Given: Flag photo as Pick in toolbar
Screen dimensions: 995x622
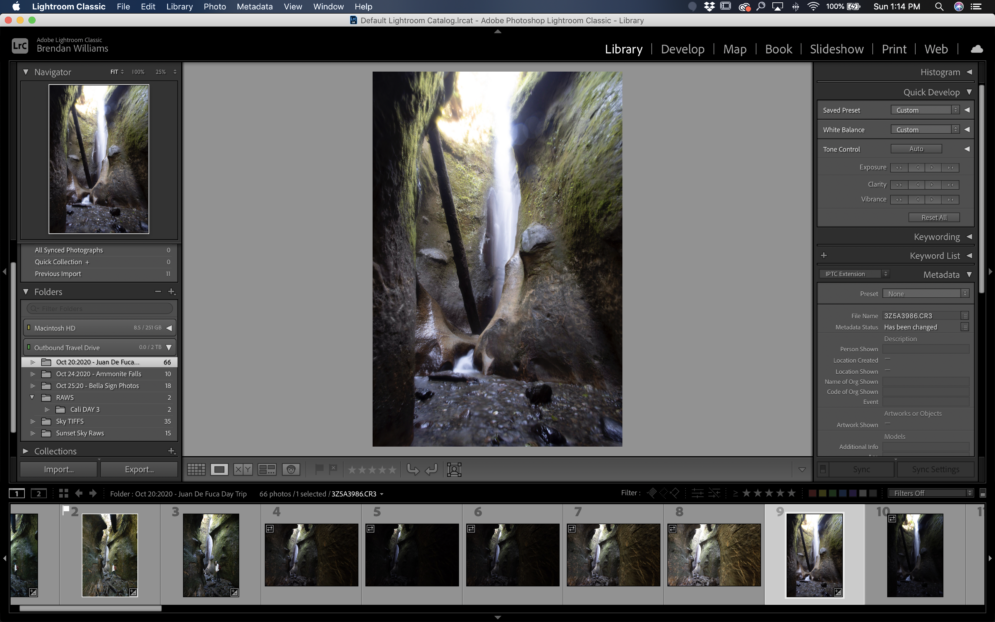Looking at the screenshot, I should point(319,469).
